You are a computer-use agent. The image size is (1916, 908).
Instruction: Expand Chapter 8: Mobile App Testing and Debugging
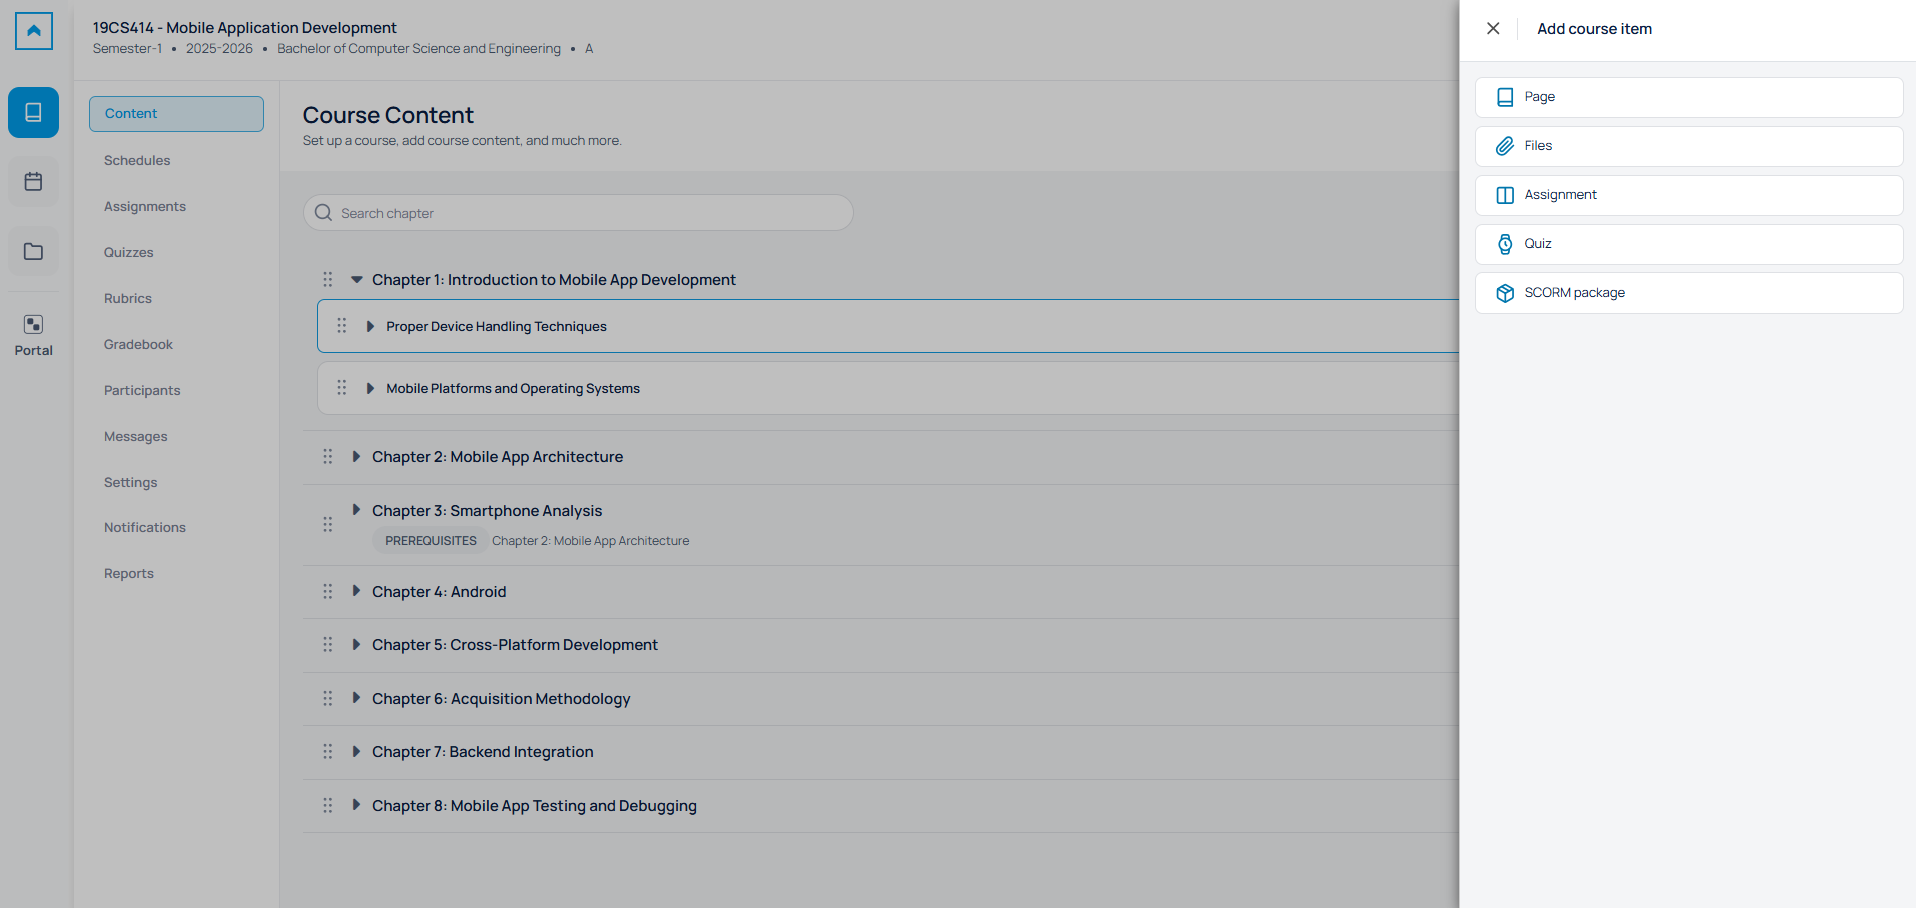pyautogui.click(x=356, y=805)
